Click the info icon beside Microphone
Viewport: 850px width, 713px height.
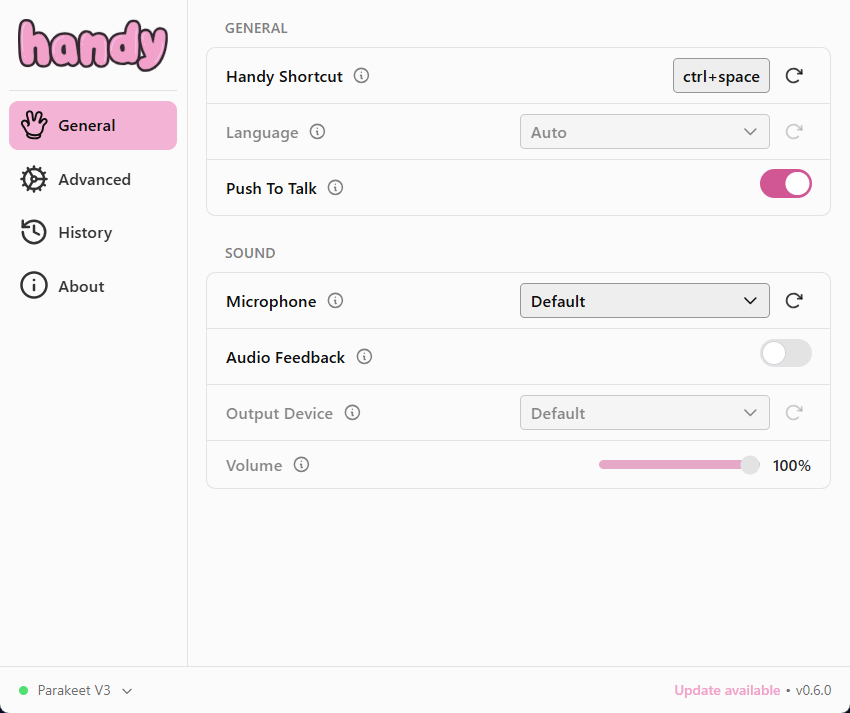coord(336,301)
